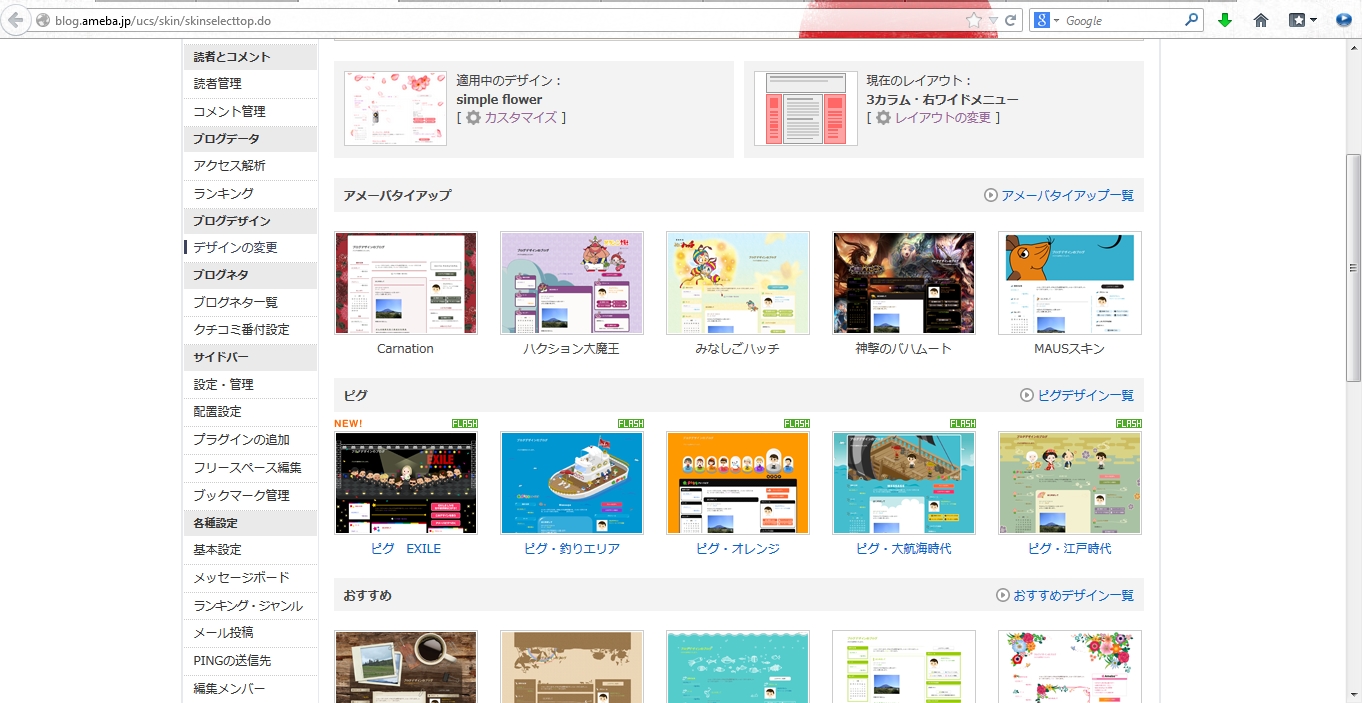Open the downloads green arrow icon
This screenshot has width=1362, height=703.
coord(1225,20)
